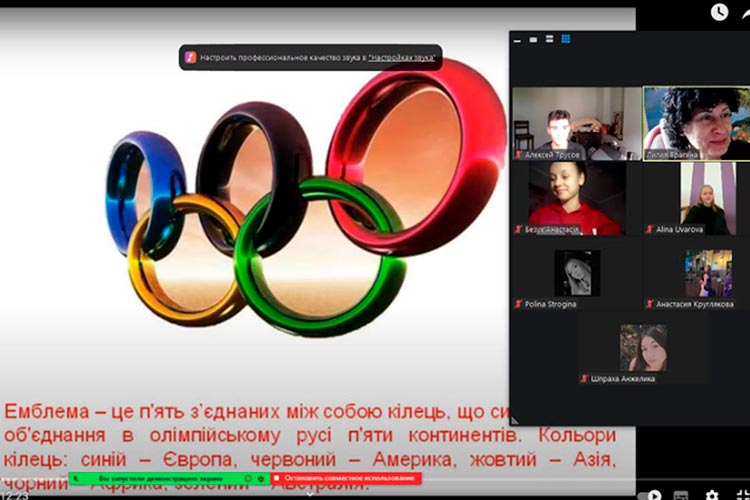Click the shield icon on green share bar
This screenshot has height=500, width=750.
point(261,478)
